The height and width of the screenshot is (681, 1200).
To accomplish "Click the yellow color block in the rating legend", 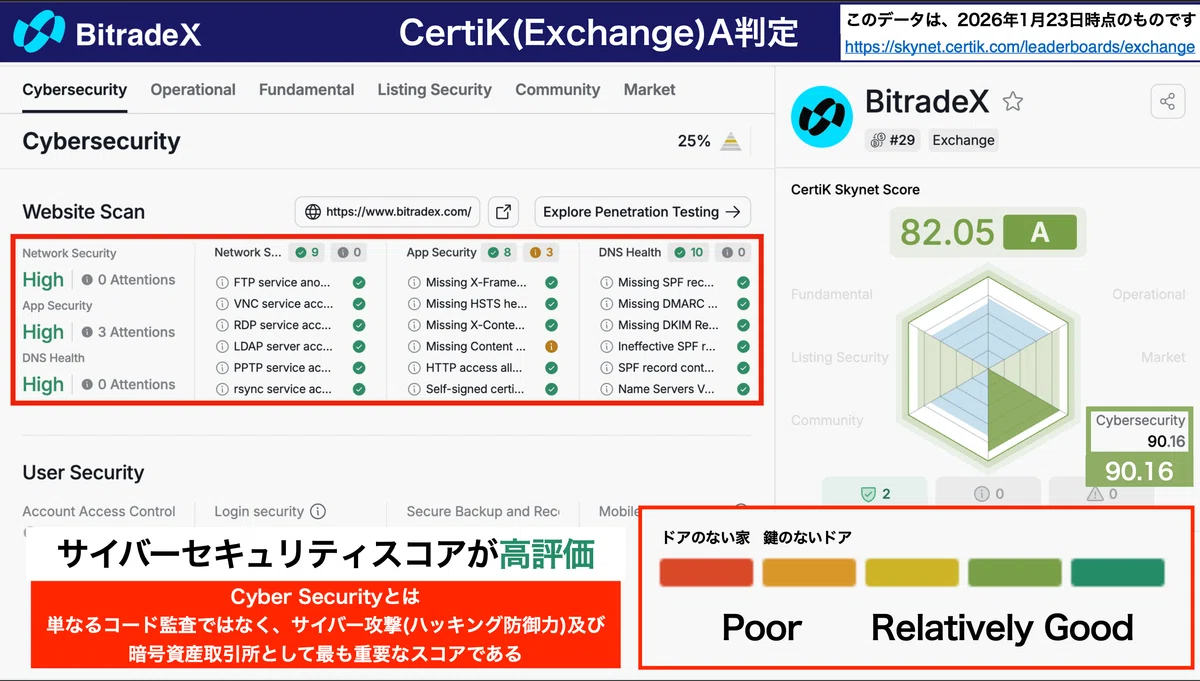I will [x=912, y=572].
